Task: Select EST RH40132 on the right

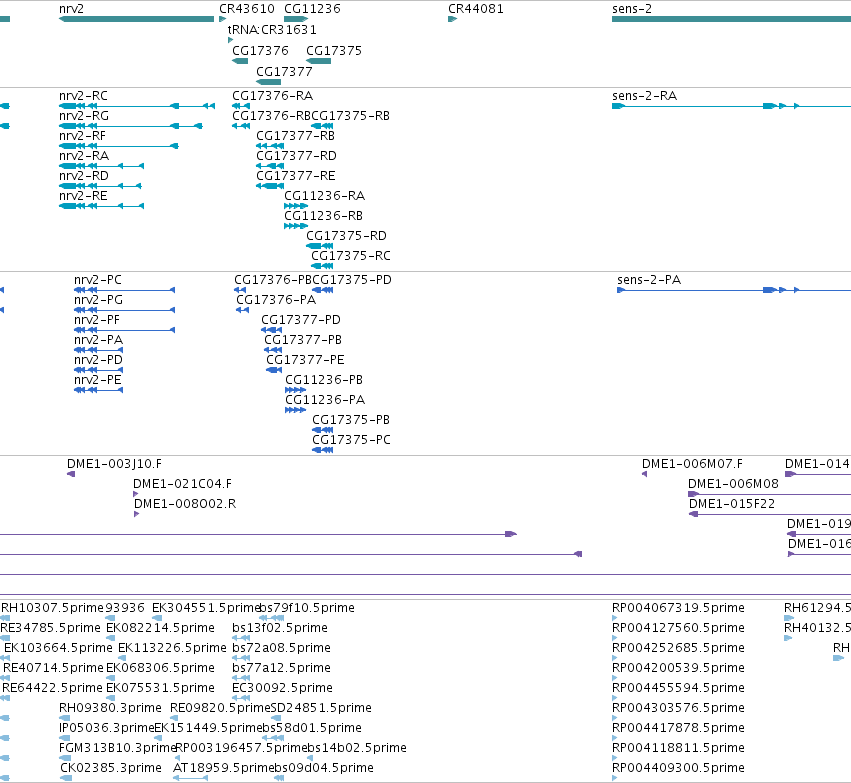Action: pos(817,628)
